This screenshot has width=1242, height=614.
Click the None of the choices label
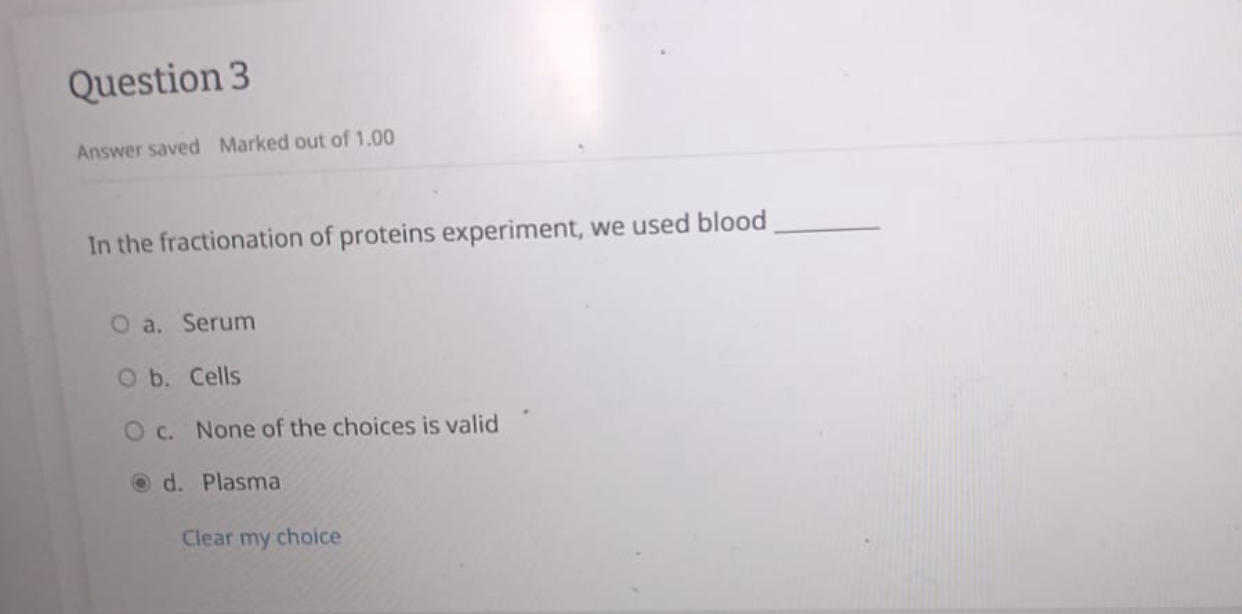click(346, 428)
